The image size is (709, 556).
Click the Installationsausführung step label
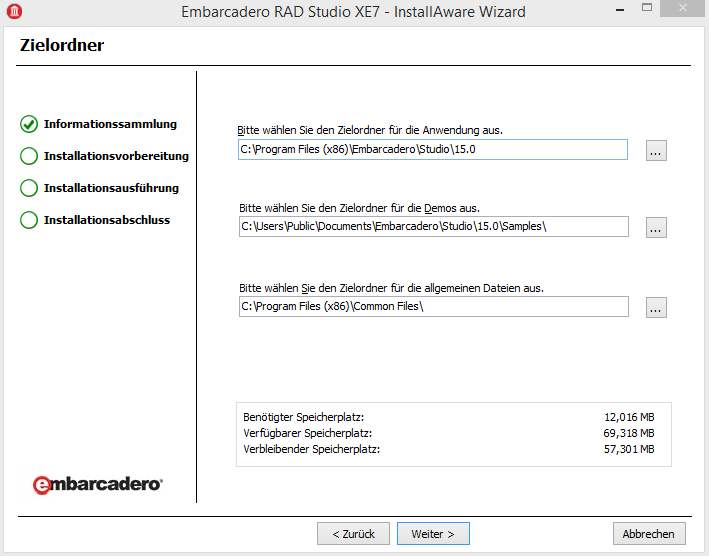click(x=111, y=188)
